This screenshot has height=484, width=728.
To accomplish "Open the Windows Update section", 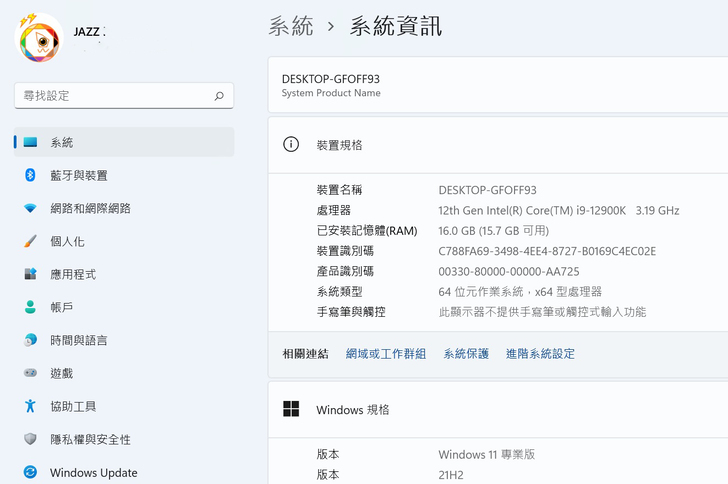I will (93, 473).
